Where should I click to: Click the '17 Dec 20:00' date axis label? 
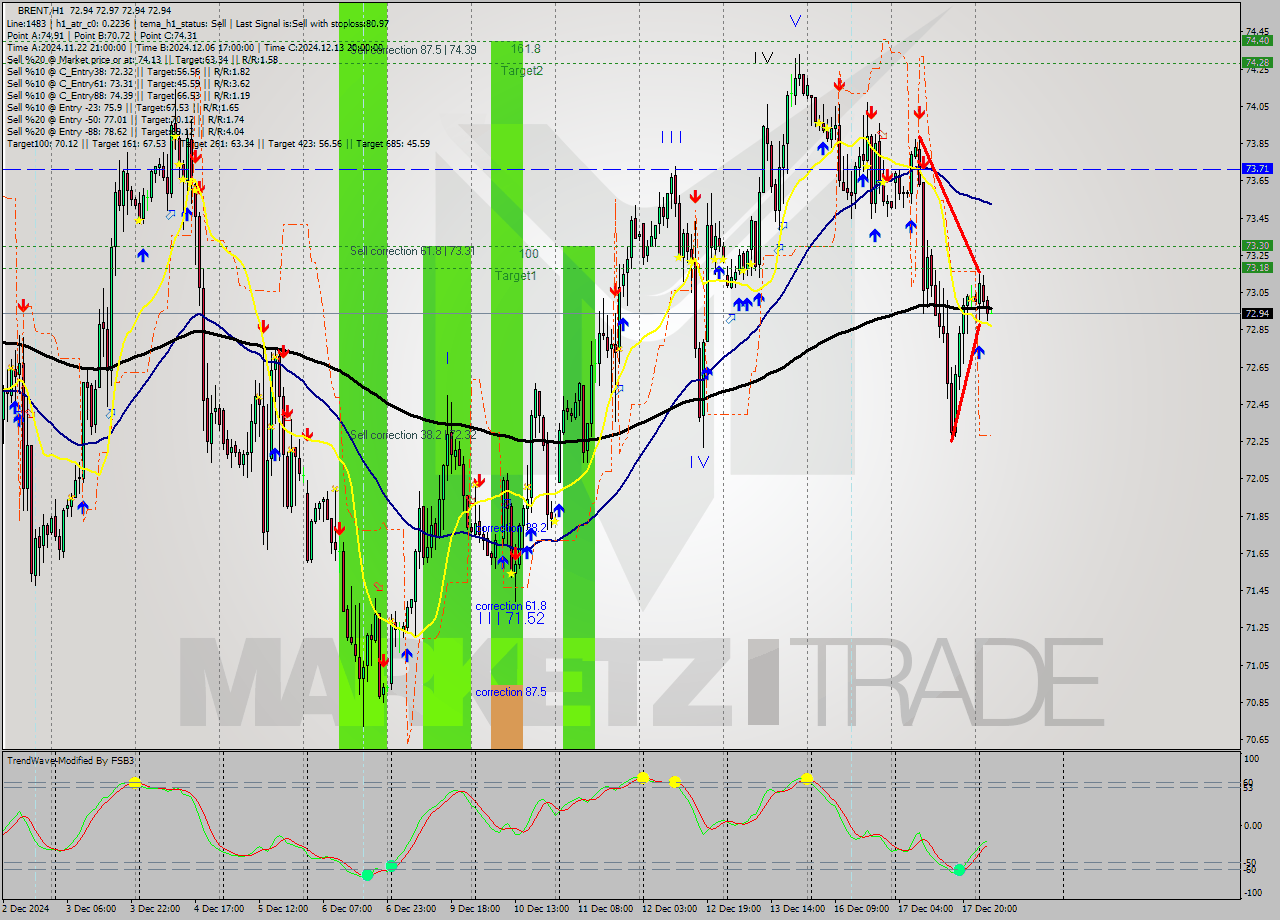click(x=990, y=909)
